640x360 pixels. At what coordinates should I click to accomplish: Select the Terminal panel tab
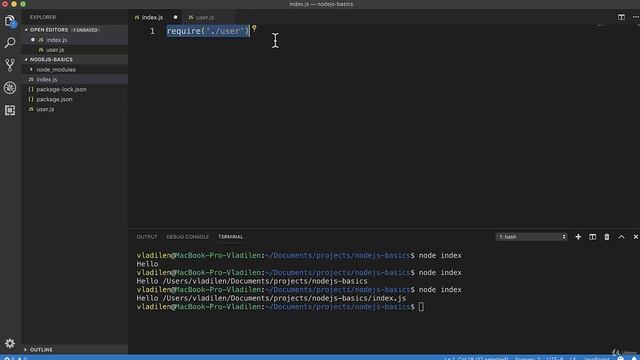(x=231, y=237)
